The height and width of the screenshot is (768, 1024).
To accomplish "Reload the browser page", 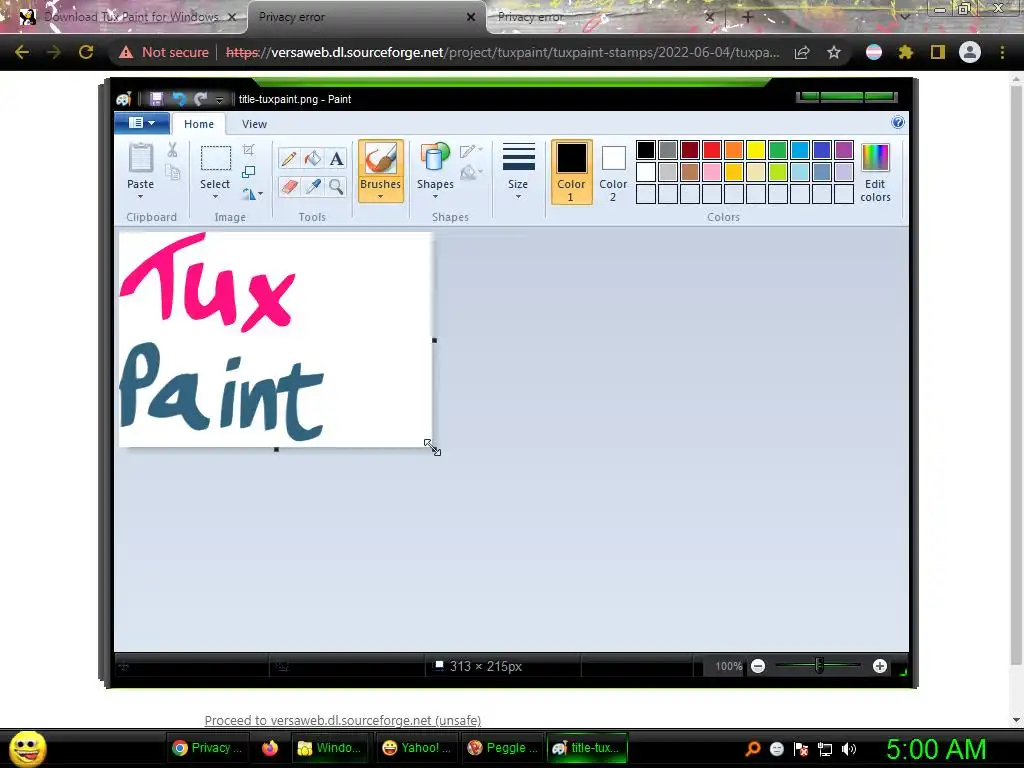I will click(86, 52).
